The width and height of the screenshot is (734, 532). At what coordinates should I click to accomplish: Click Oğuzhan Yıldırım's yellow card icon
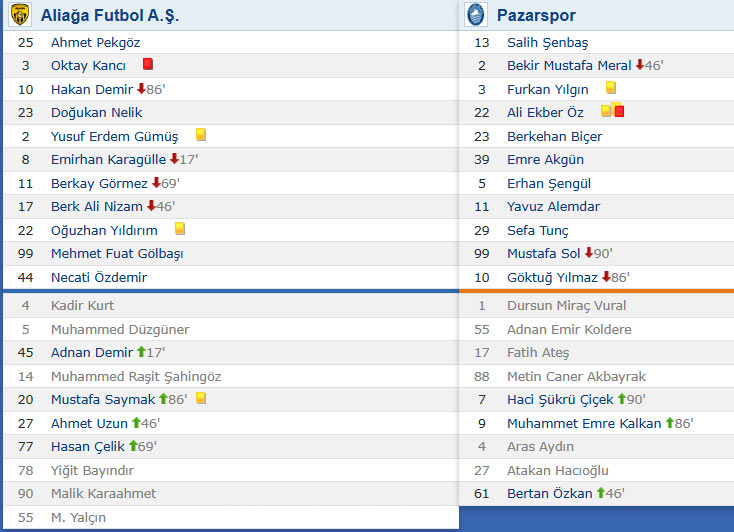point(180,229)
